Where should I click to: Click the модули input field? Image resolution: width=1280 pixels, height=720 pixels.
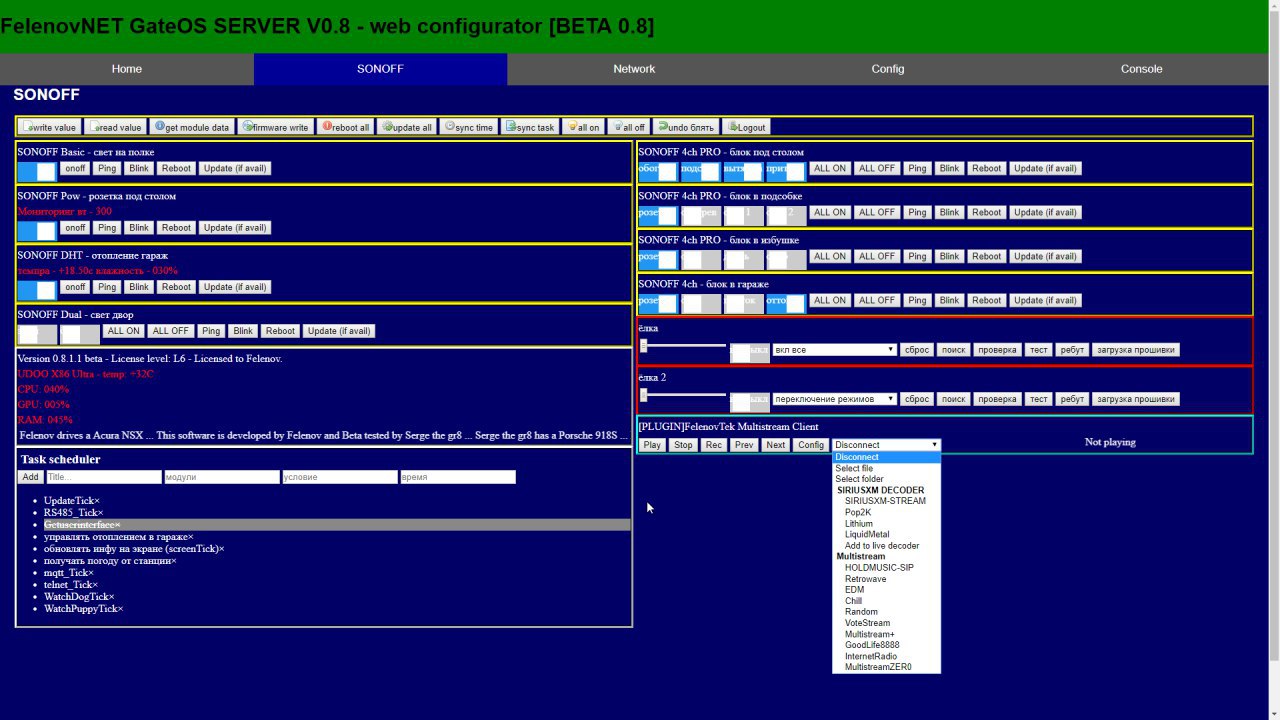pos(222,477)
